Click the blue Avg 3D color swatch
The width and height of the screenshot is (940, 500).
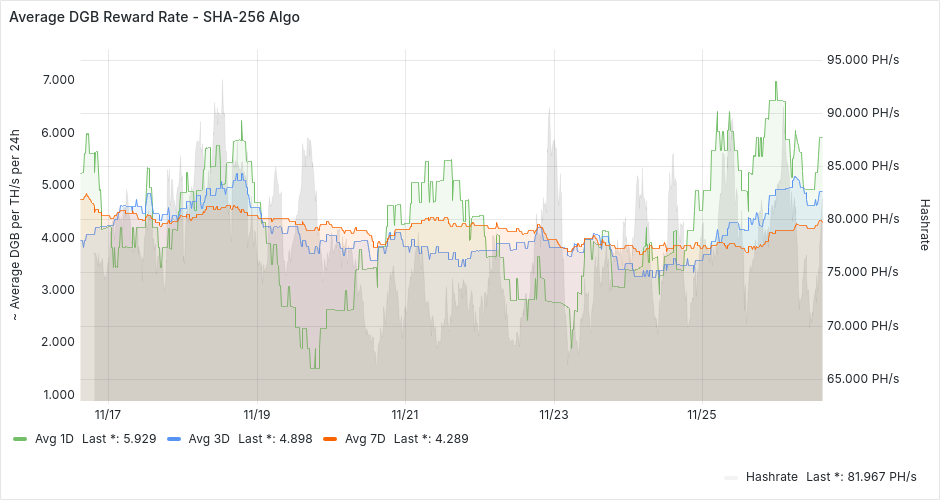(175, 439)
